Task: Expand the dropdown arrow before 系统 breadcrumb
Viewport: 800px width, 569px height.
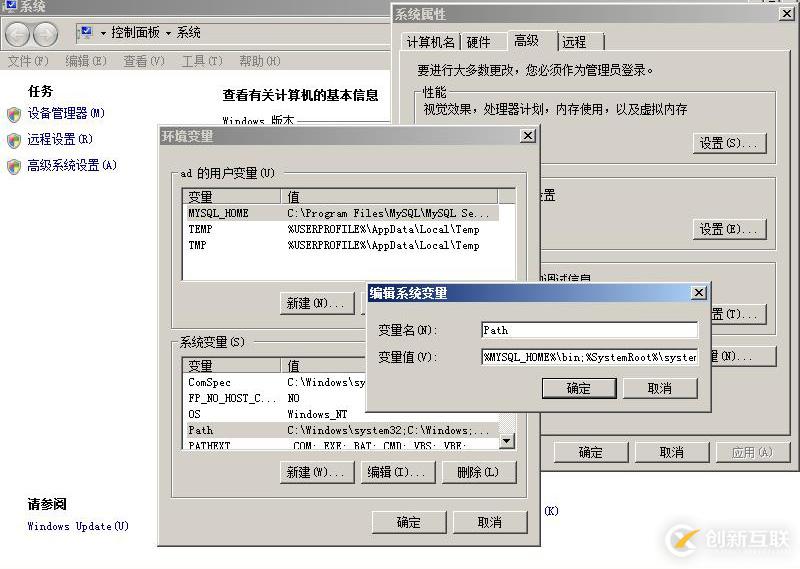Action: (168, 33)
